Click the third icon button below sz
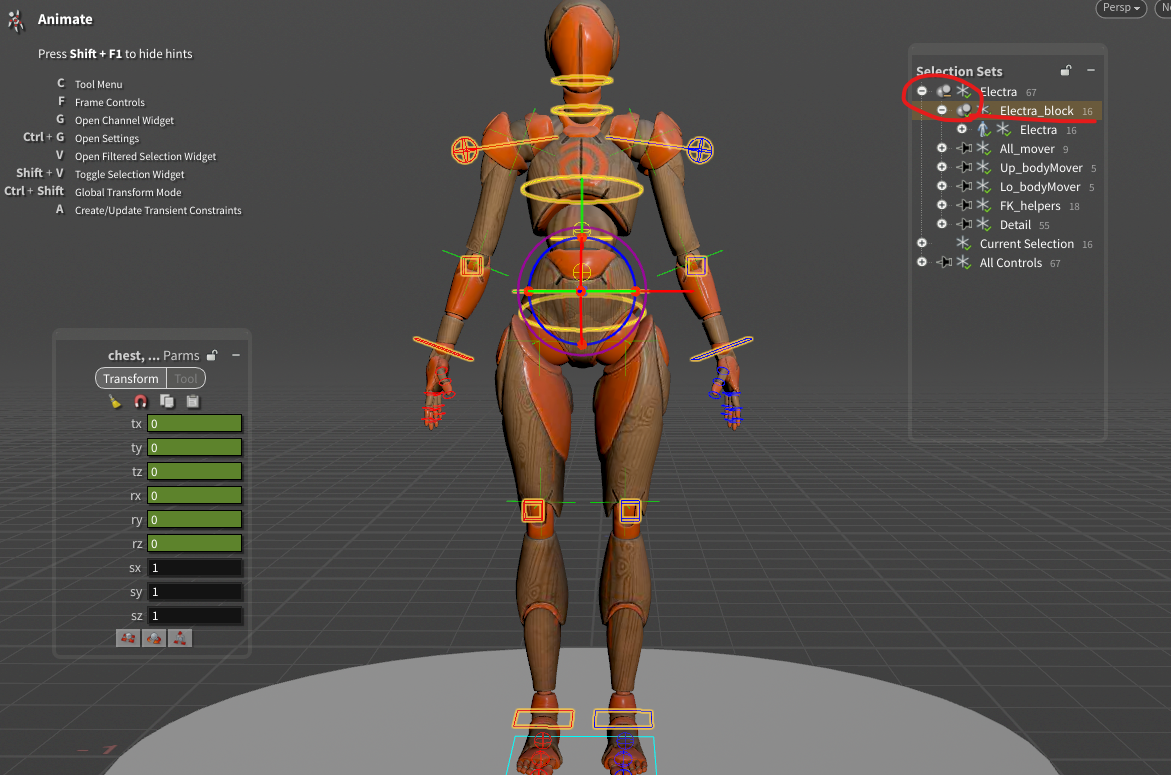 tap(180, 638)
